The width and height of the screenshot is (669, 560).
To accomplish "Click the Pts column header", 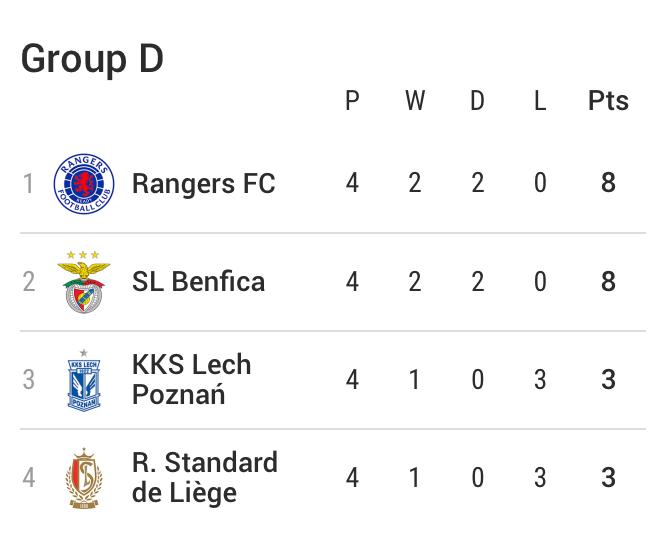I will (608, 101).
